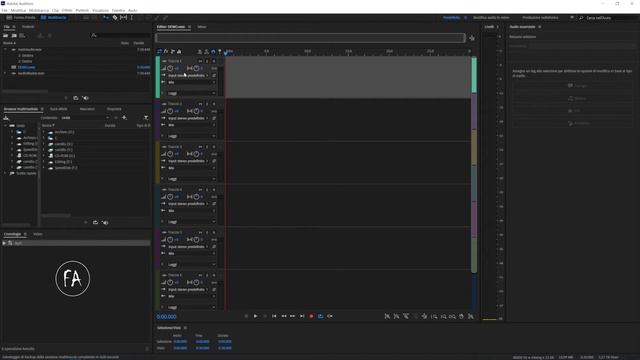Screen dimensions: 640x360
Task: Mute Traccia 2
Action: tap(200, 104)
